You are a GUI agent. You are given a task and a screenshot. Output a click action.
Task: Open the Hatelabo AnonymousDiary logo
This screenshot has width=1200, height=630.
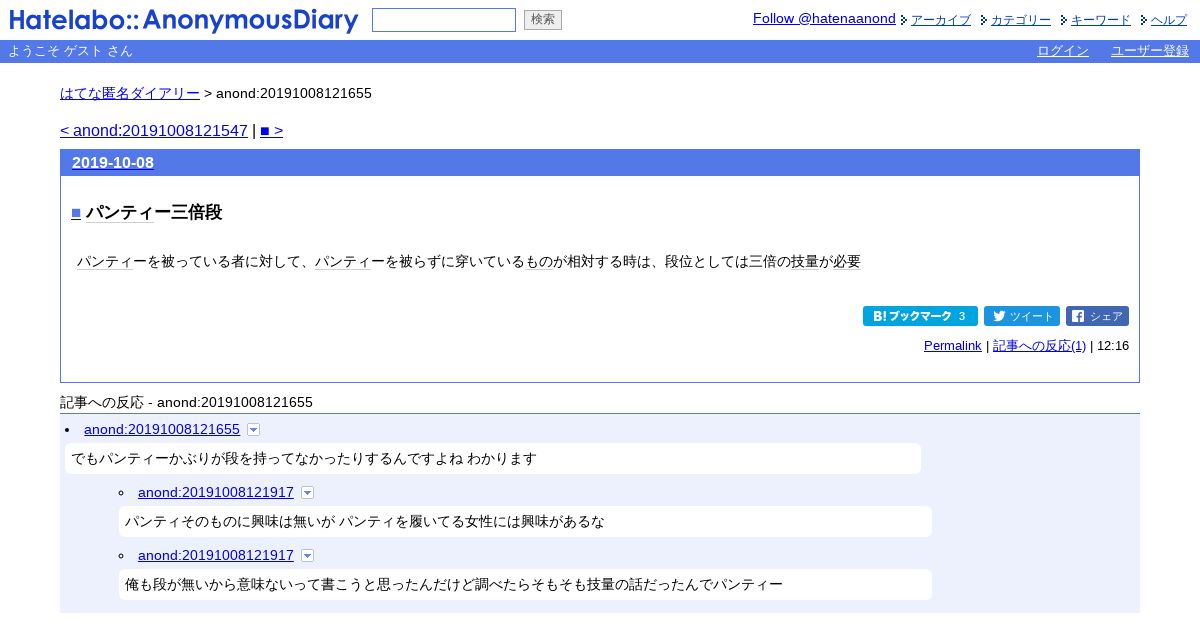point(184,20)
